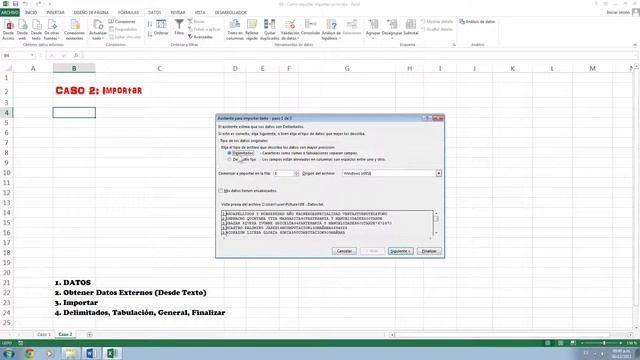Image resolution: width=640 pixels, height=360 pixels.
Task: Select the De ancho fijo radio button
Action: tap(229, 160)
